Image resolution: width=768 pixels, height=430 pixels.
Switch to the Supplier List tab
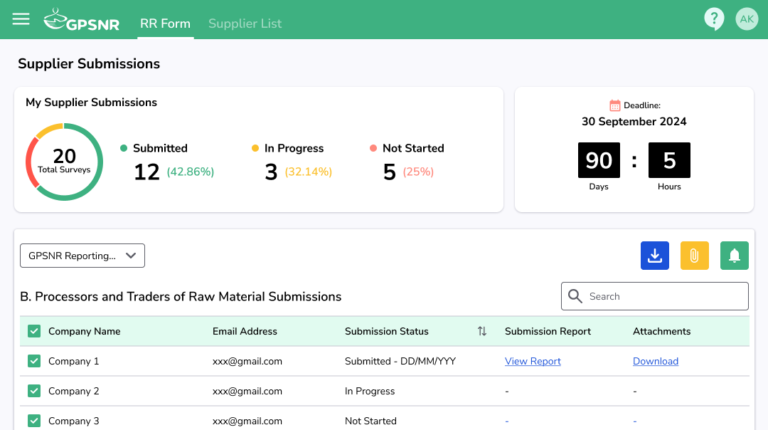pos(245,23)
